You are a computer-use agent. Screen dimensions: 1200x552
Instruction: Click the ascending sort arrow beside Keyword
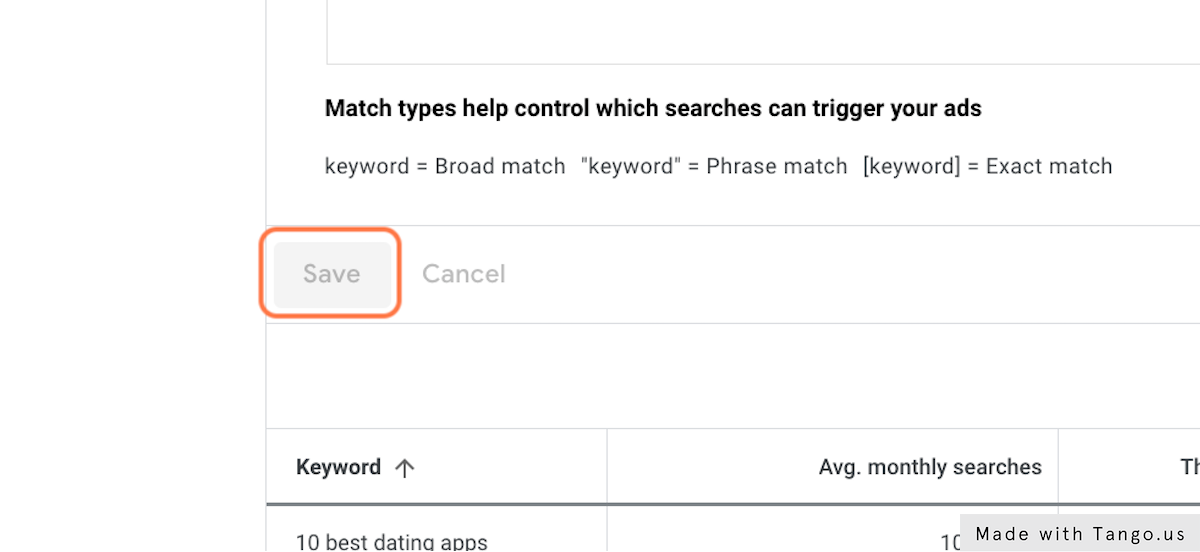click(x=405, y=468)
